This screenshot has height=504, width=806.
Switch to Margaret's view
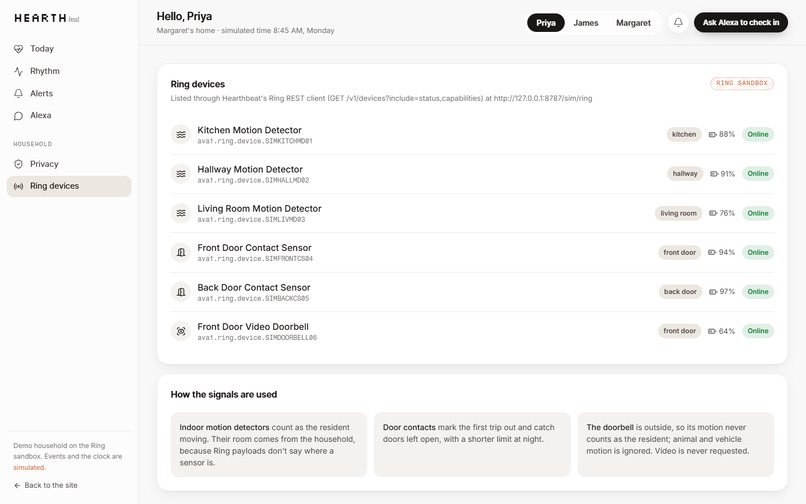pos(633,23)
